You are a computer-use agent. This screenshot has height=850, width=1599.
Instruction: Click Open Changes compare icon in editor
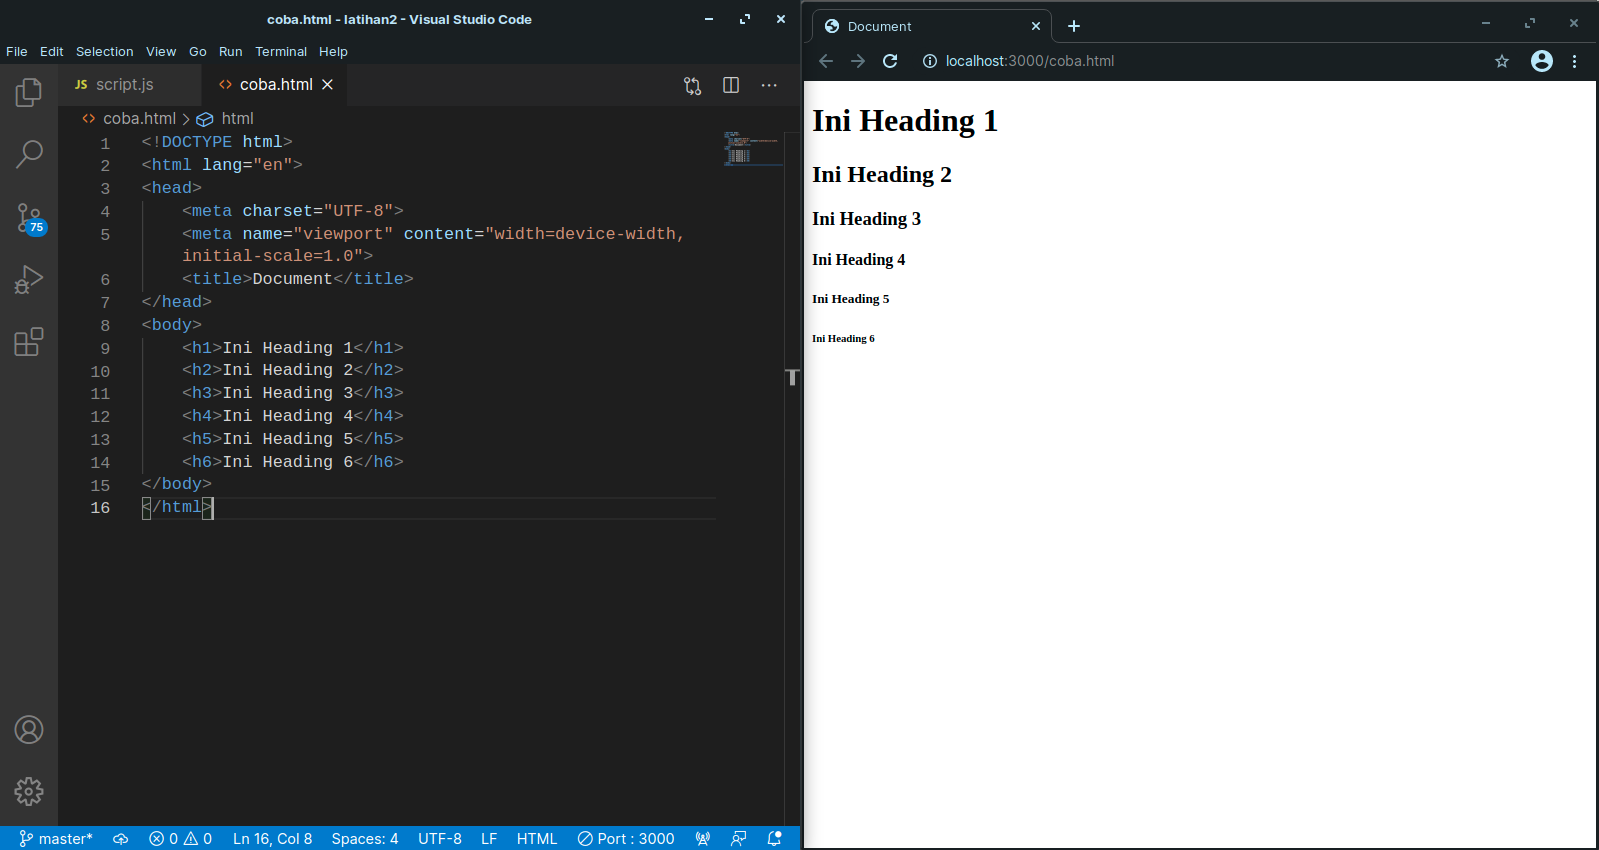693,86
